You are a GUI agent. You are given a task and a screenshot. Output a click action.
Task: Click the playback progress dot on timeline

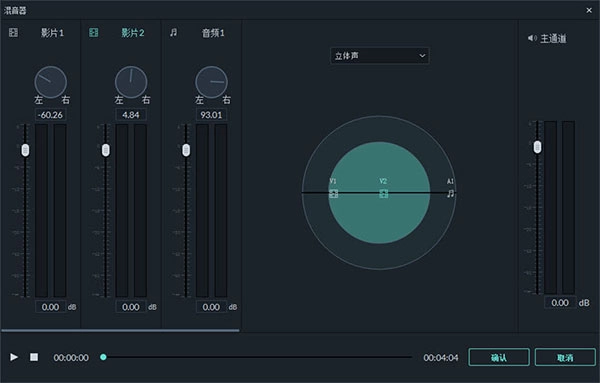click(103, 357)
